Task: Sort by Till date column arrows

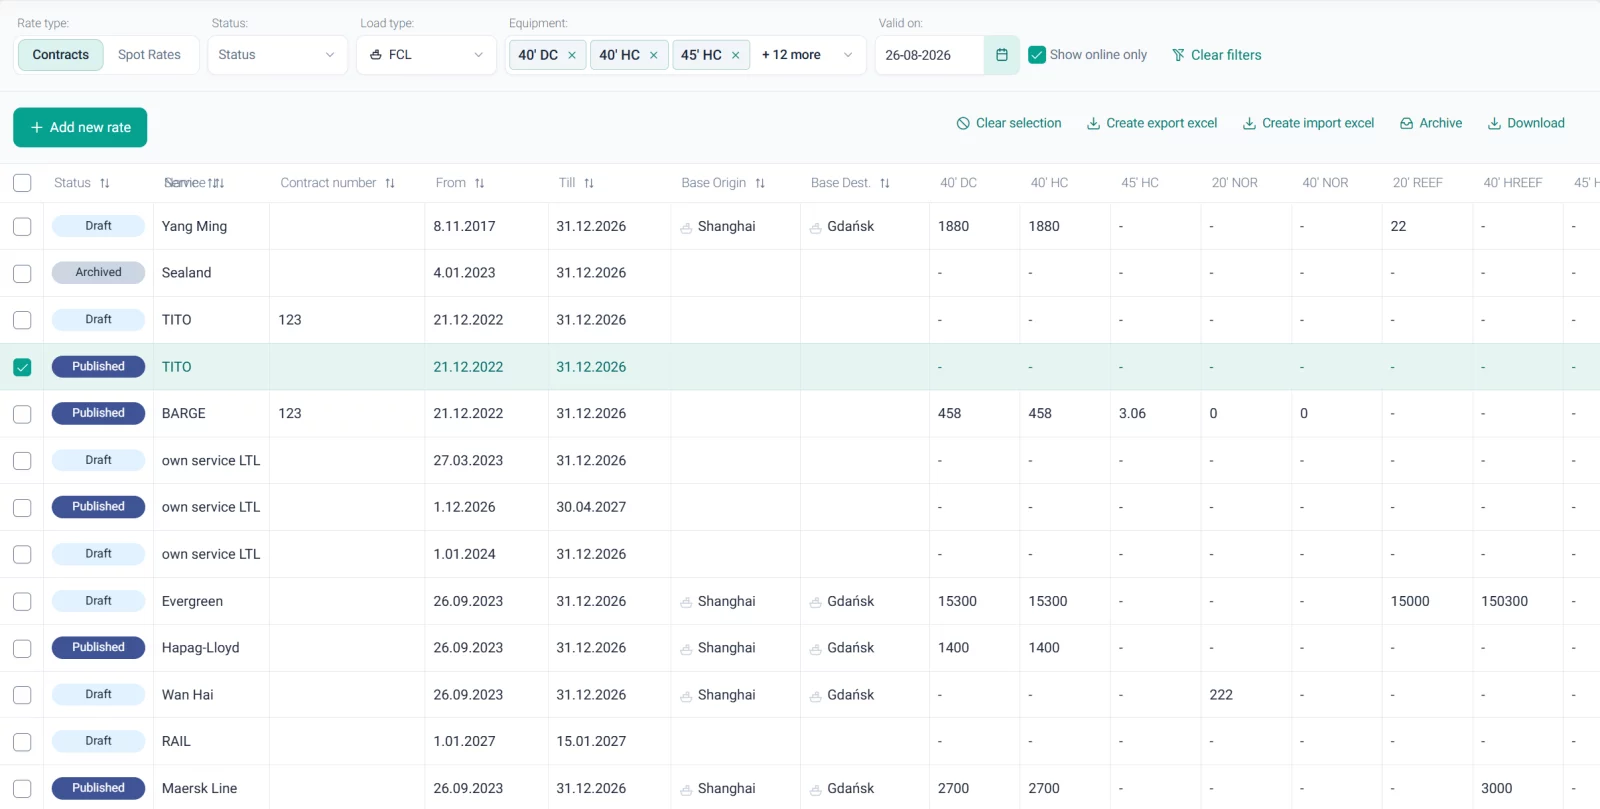Action: (589, 183)
